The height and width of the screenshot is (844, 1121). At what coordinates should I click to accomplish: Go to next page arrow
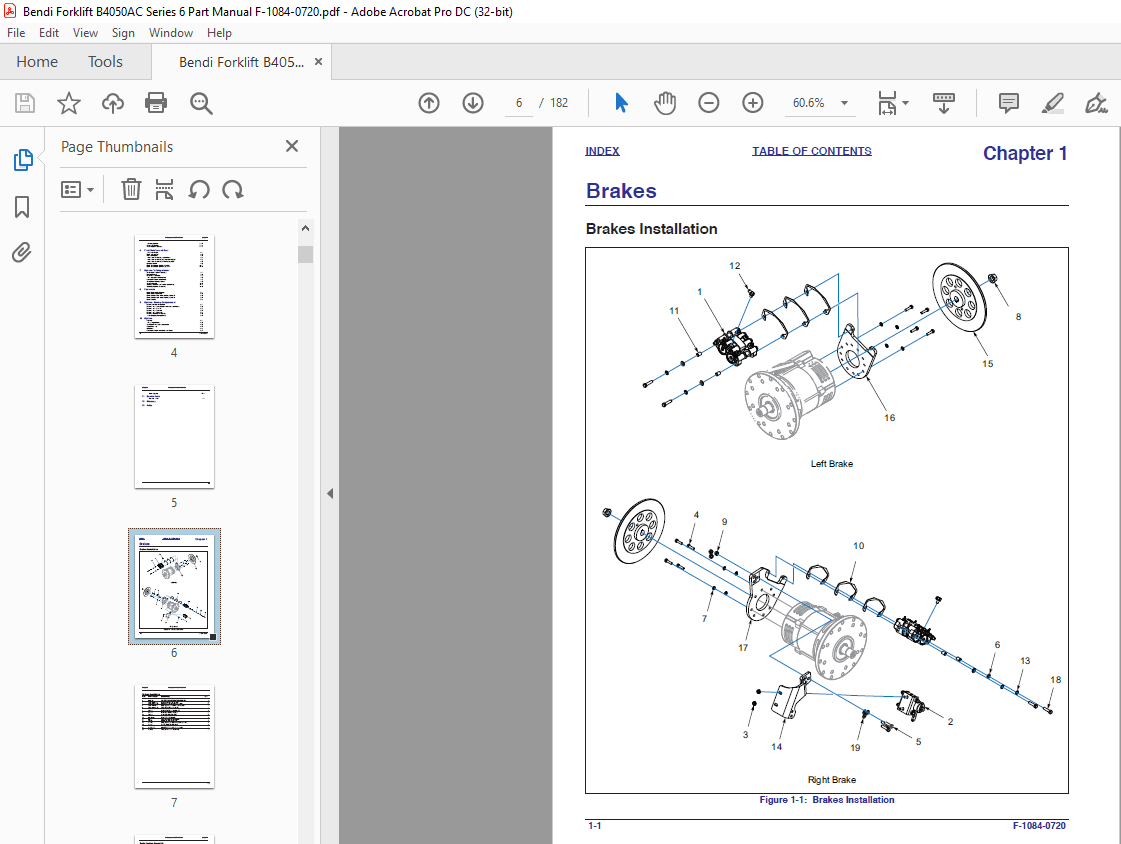point(473,103)
